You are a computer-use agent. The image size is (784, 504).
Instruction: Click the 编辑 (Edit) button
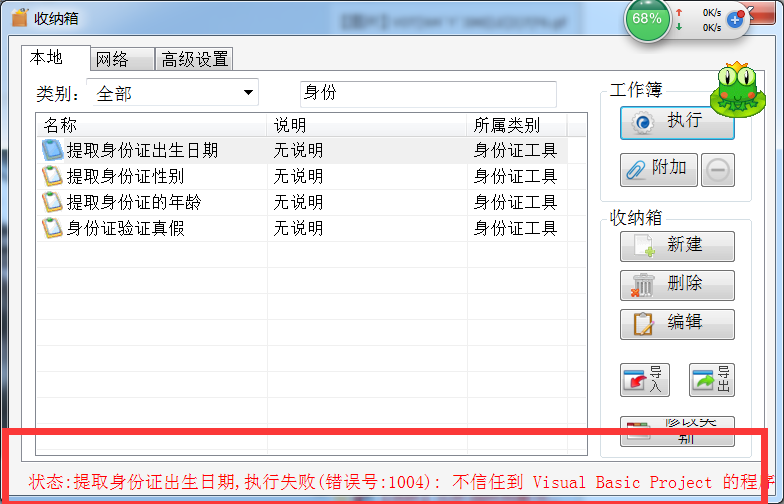[677, 324]
